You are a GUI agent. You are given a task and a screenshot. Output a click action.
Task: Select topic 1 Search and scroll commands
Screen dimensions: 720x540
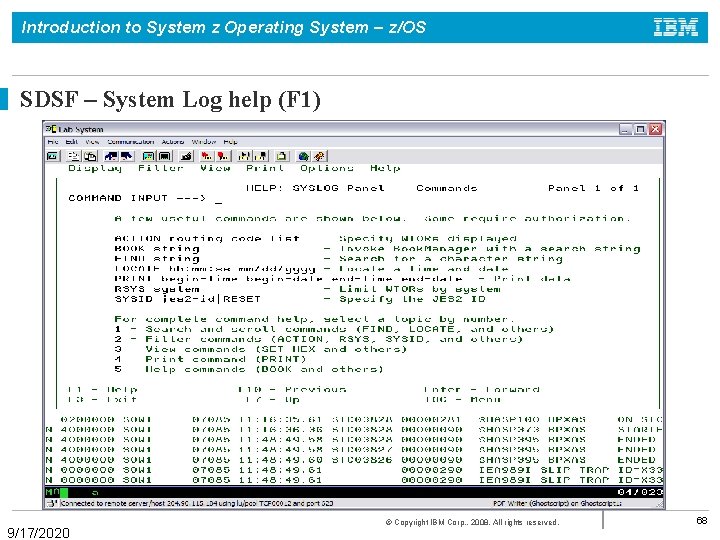(334, 329)
